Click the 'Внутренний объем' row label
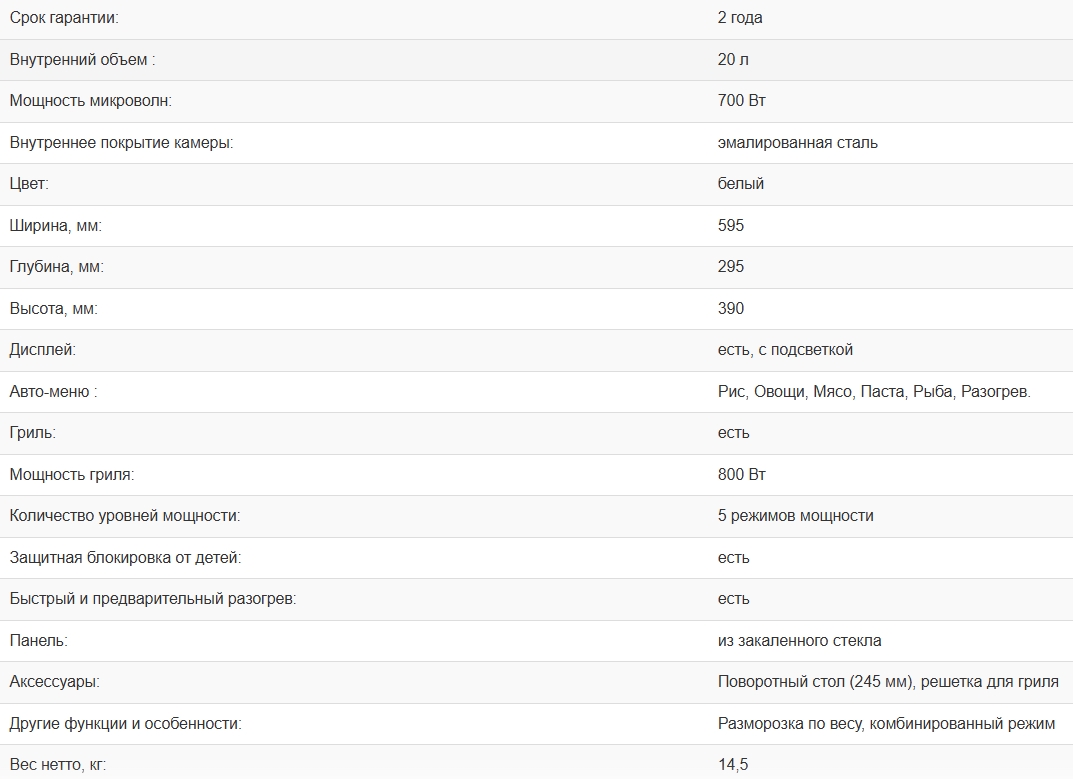 point(82,60)
